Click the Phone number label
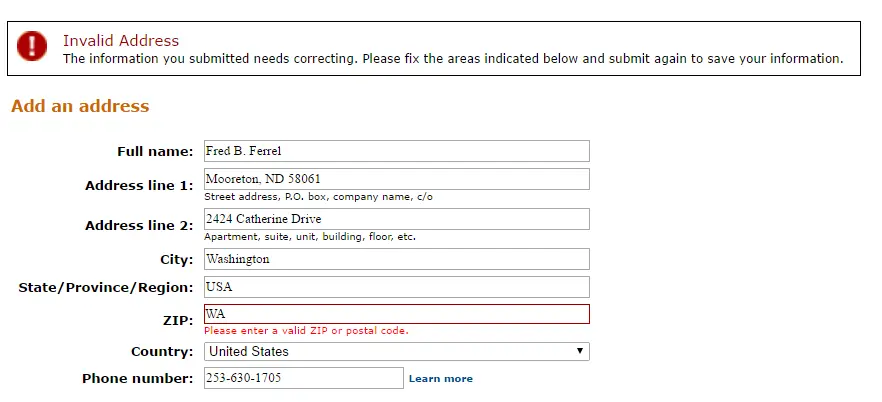Image resolution: width=882 pixels, height=402 pixels. [x=137, y=378]
